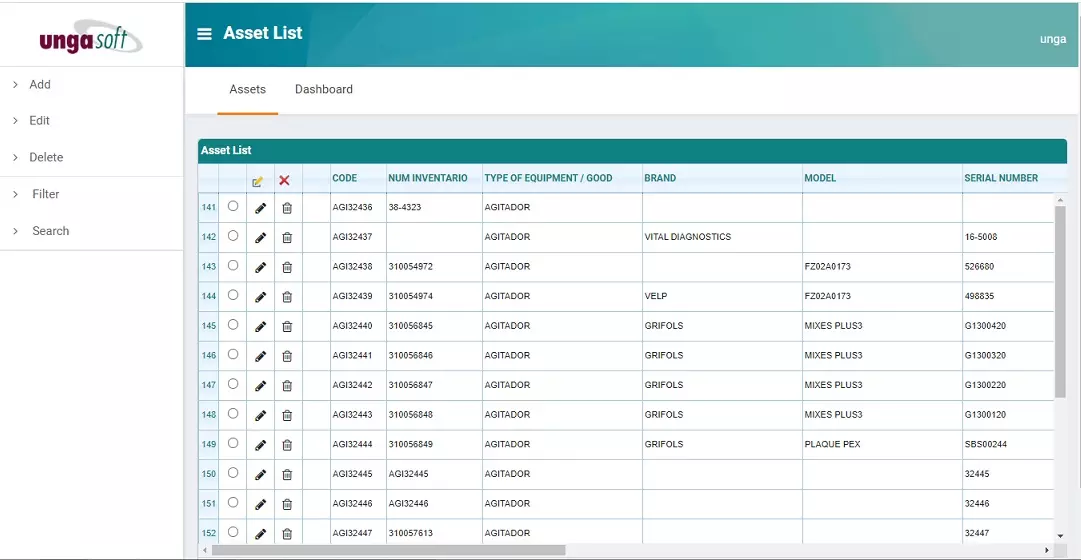Click the horizontal scrollbar under the table
Image resolution: width=1081 pixels, height=560 pixels.
pos(388,550)
